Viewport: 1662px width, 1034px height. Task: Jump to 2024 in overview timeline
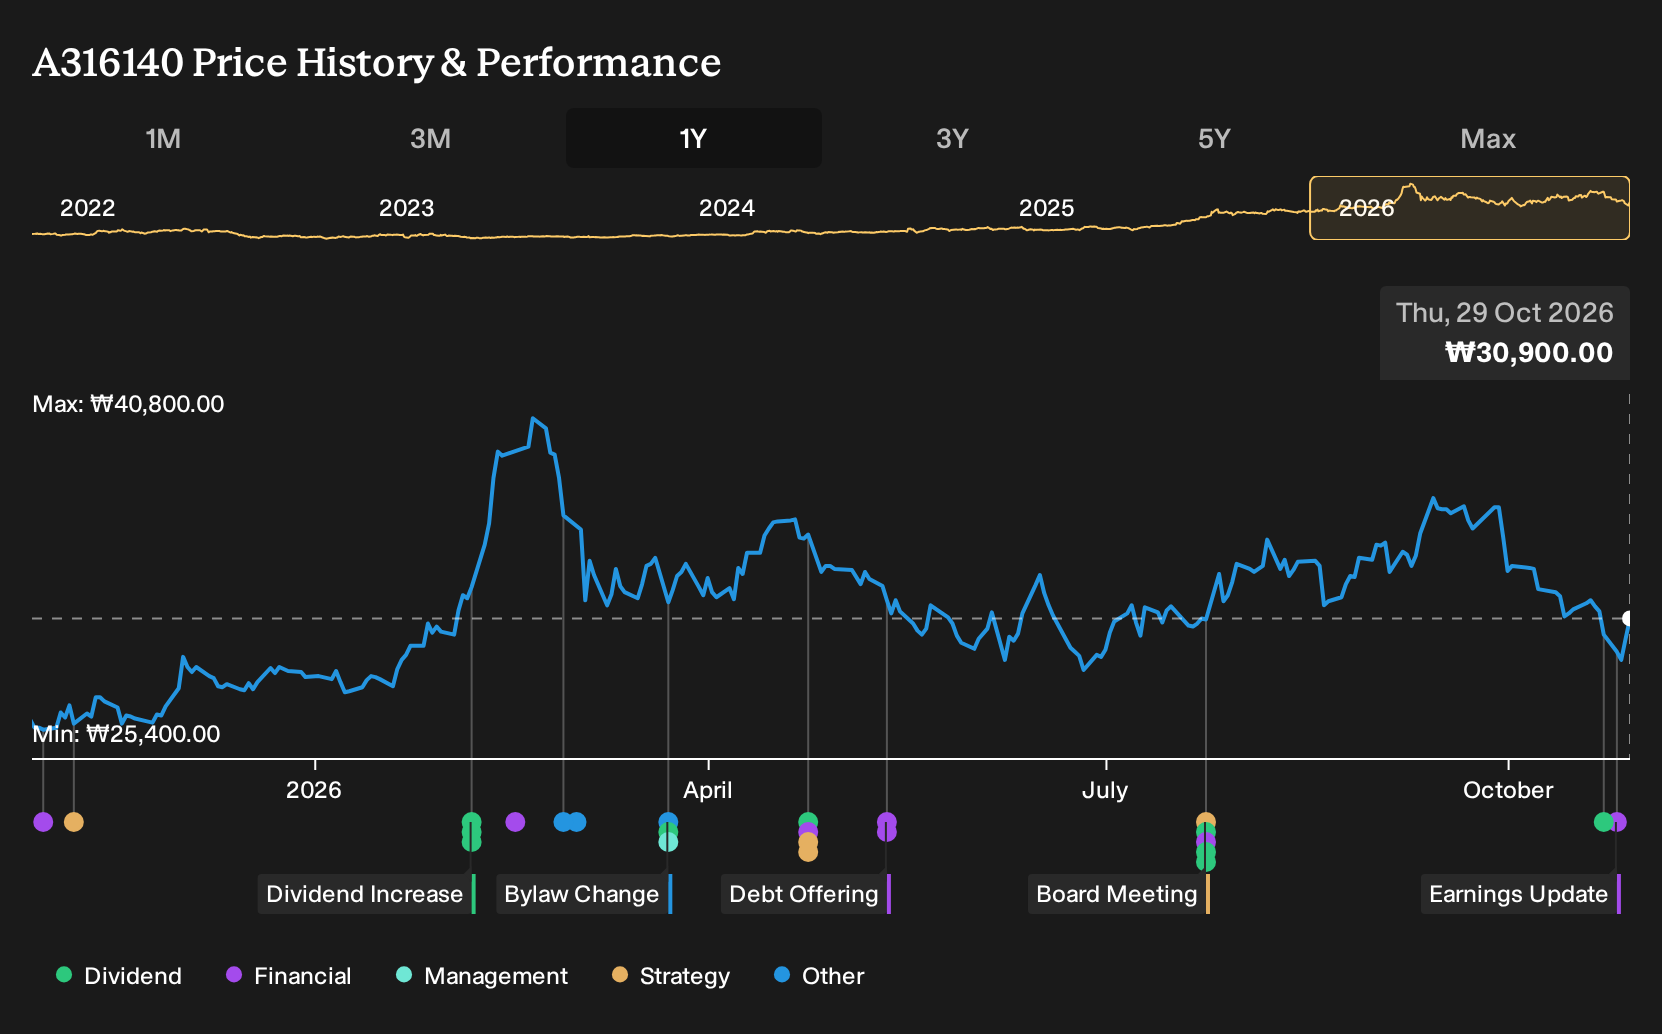tap(727, 208)
